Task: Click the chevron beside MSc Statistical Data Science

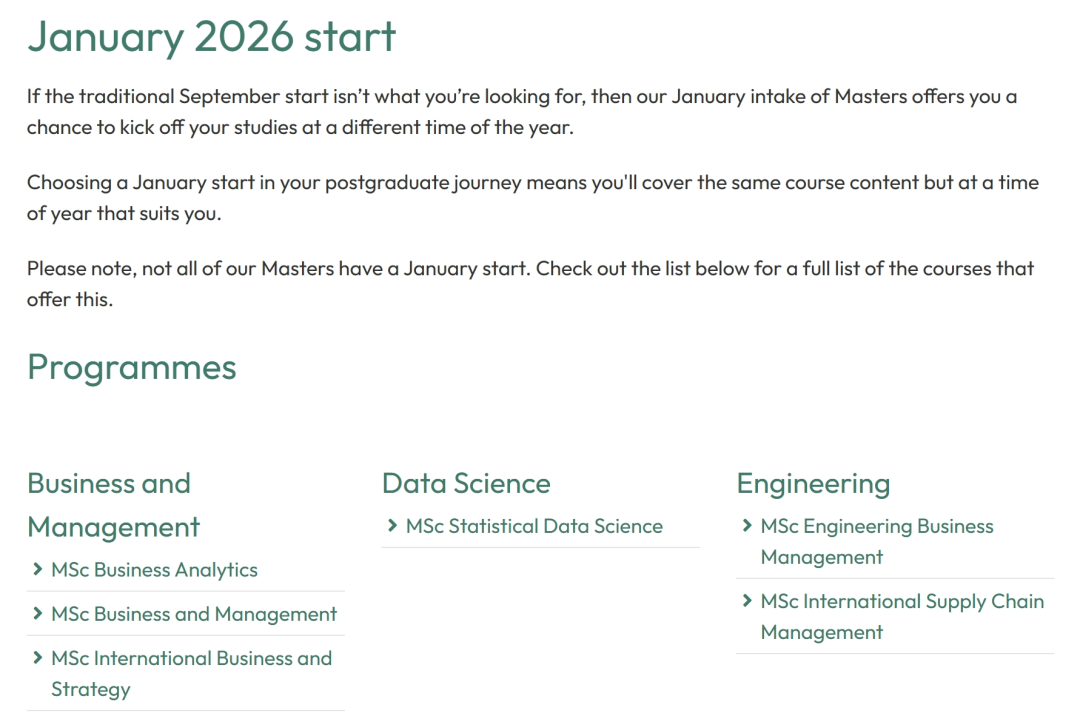Action: [x=393, y=526]
